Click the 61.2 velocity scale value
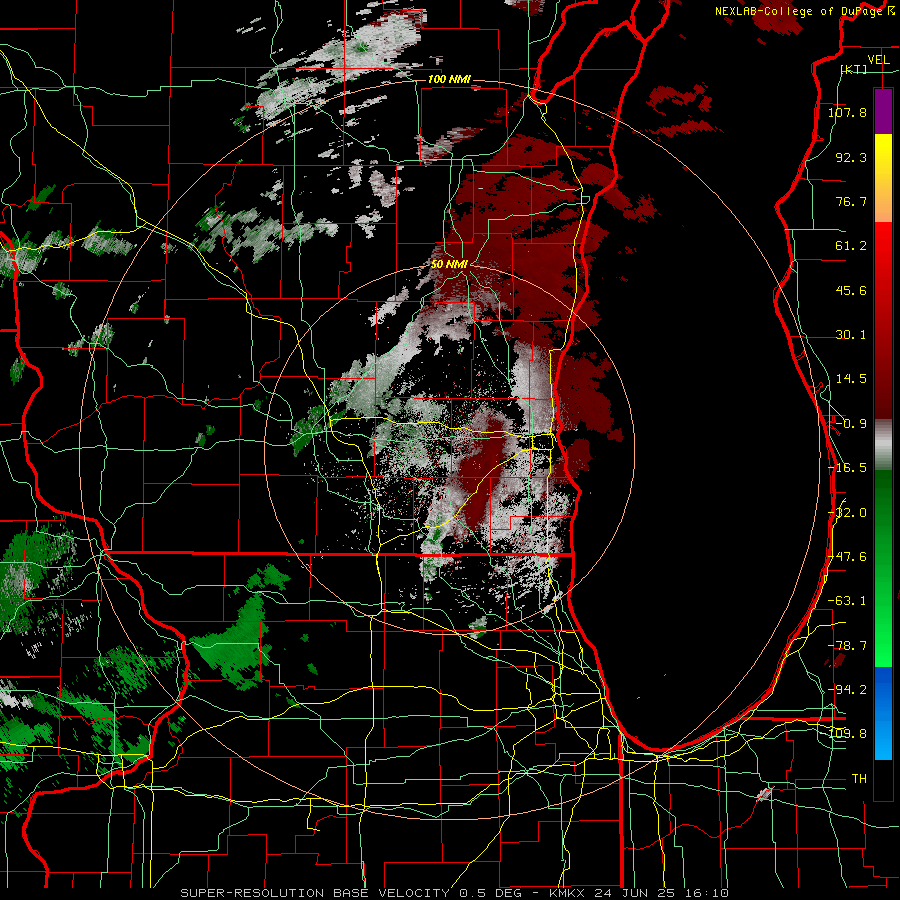The image size is (900, 900). [851, 246]
